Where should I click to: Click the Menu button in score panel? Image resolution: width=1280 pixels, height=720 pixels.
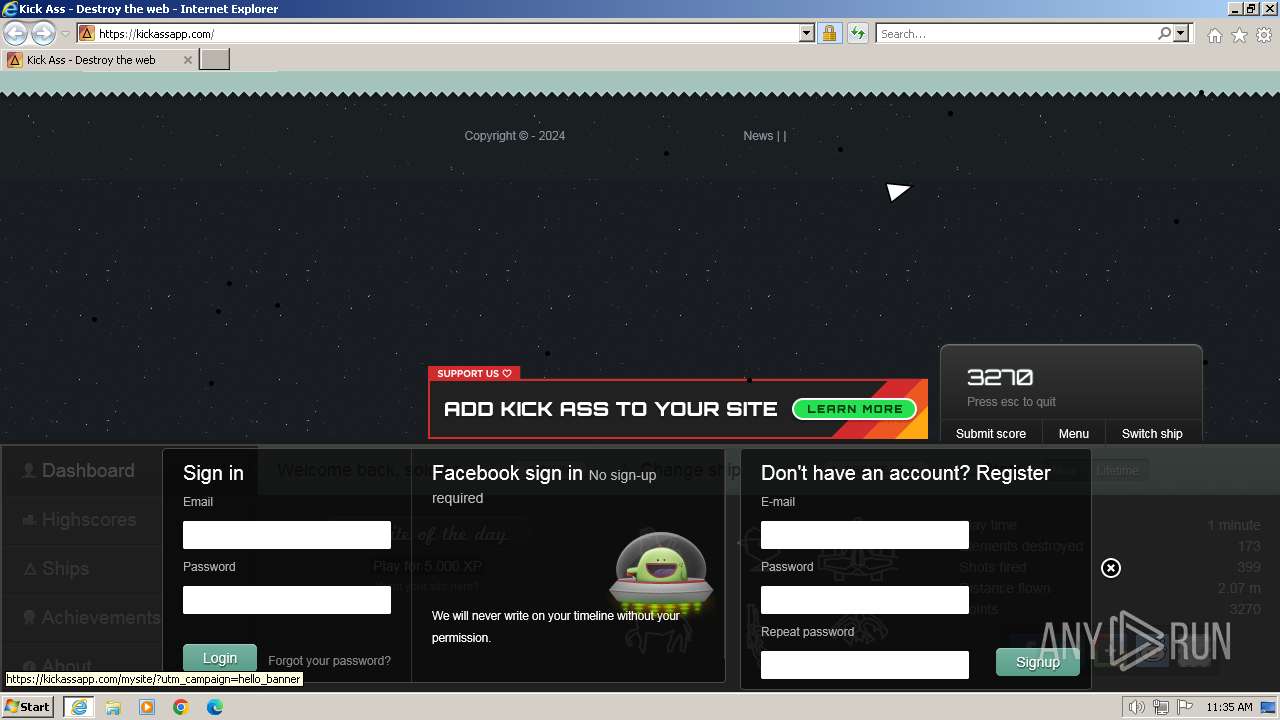[1074, 434]
